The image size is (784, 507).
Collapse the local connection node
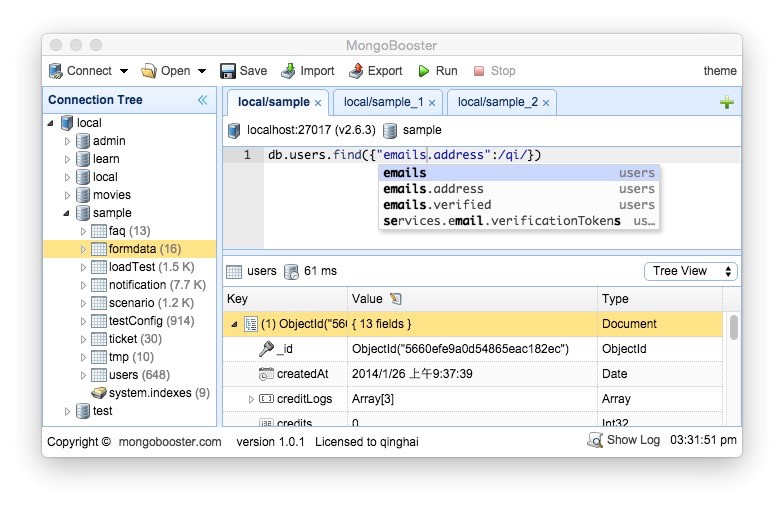click(50, 123)
